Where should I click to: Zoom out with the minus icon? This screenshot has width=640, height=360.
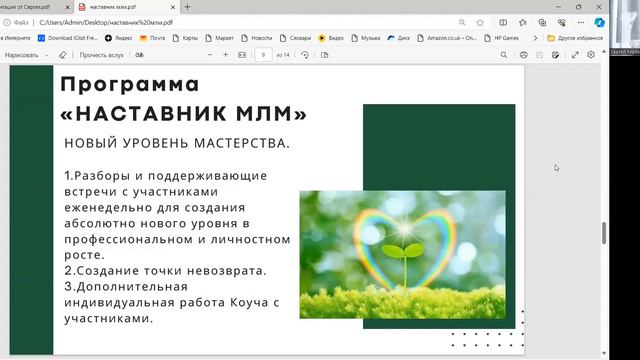pyautogui.click(x=210, y=55)
